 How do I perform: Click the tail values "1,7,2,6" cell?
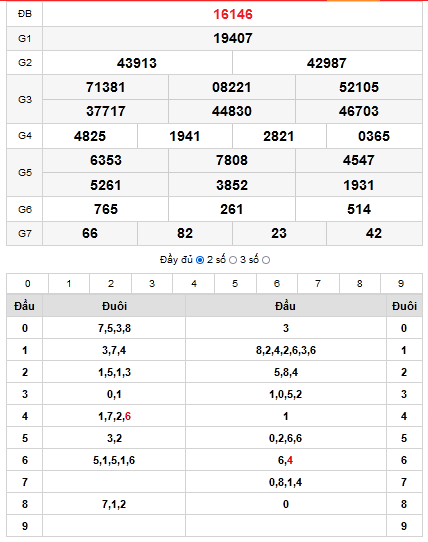pyautogui.click(x=114, y=416)
